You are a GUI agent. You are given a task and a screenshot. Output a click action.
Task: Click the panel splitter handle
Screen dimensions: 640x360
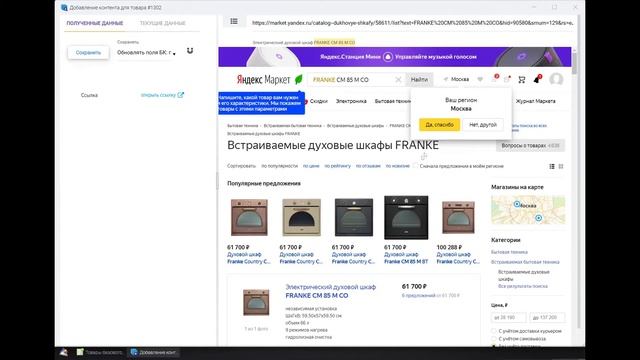point(217,180)
